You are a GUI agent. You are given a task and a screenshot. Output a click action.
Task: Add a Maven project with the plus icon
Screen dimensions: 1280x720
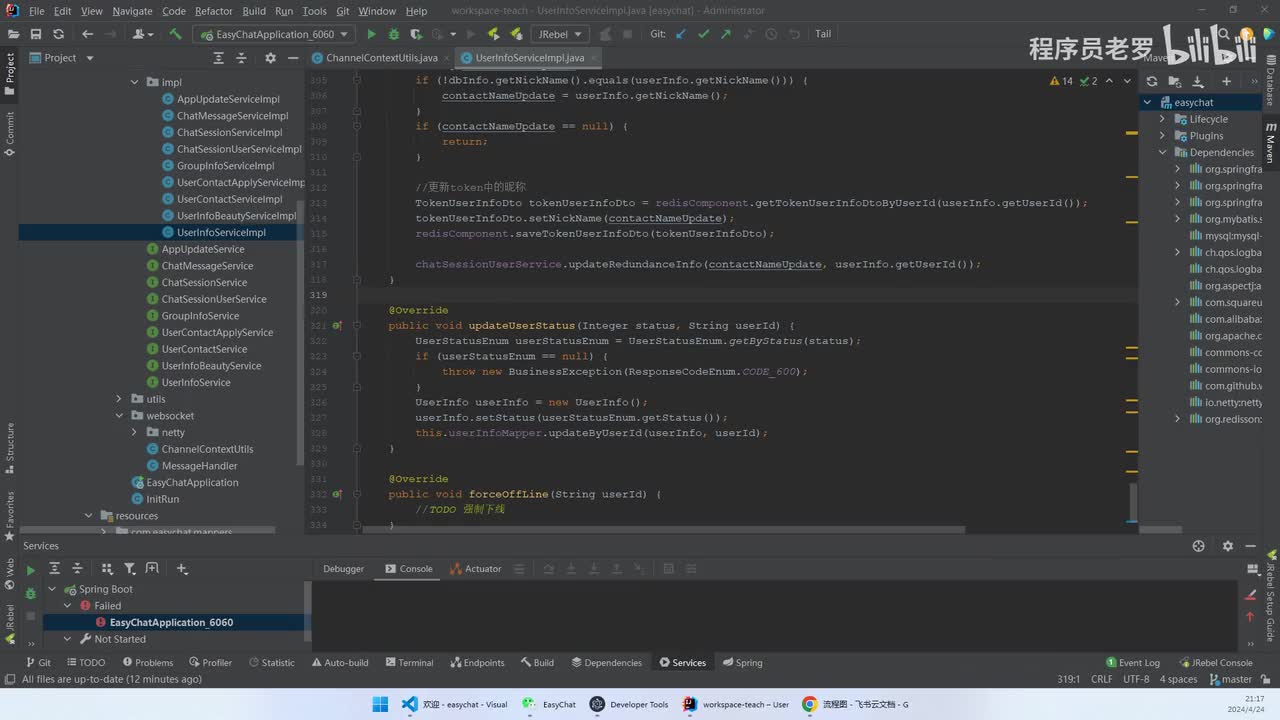point(1226,81)
